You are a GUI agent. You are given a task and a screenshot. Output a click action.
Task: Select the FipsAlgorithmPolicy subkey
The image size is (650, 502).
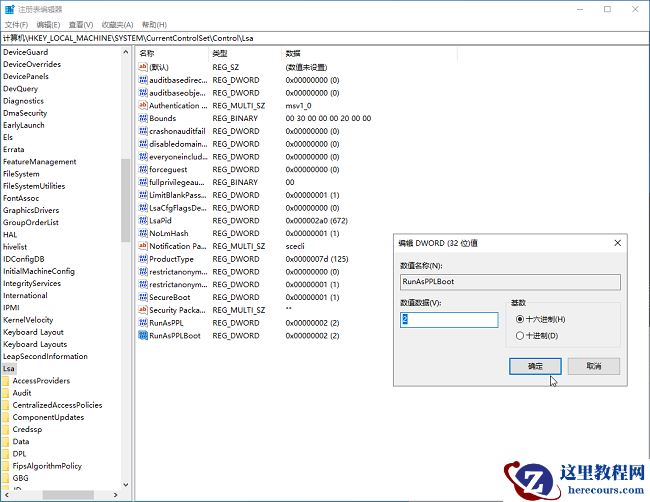click(47, 466)
